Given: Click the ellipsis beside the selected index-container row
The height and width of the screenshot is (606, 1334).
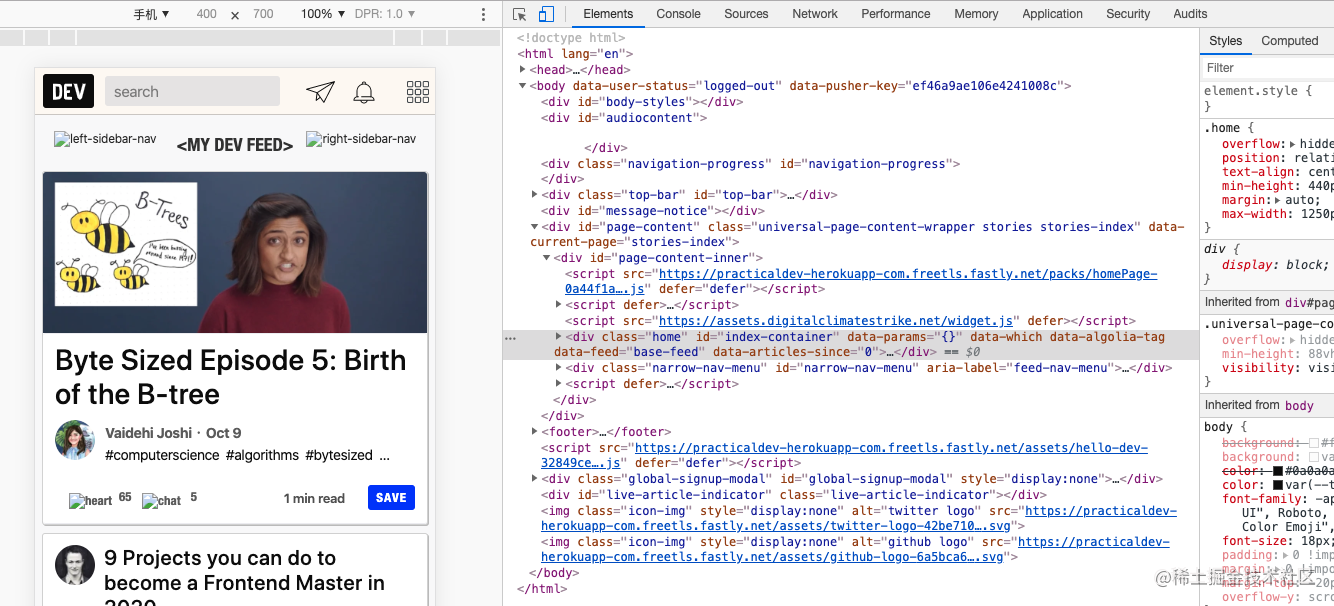Looking at the screenshot, I should (510, 338).
